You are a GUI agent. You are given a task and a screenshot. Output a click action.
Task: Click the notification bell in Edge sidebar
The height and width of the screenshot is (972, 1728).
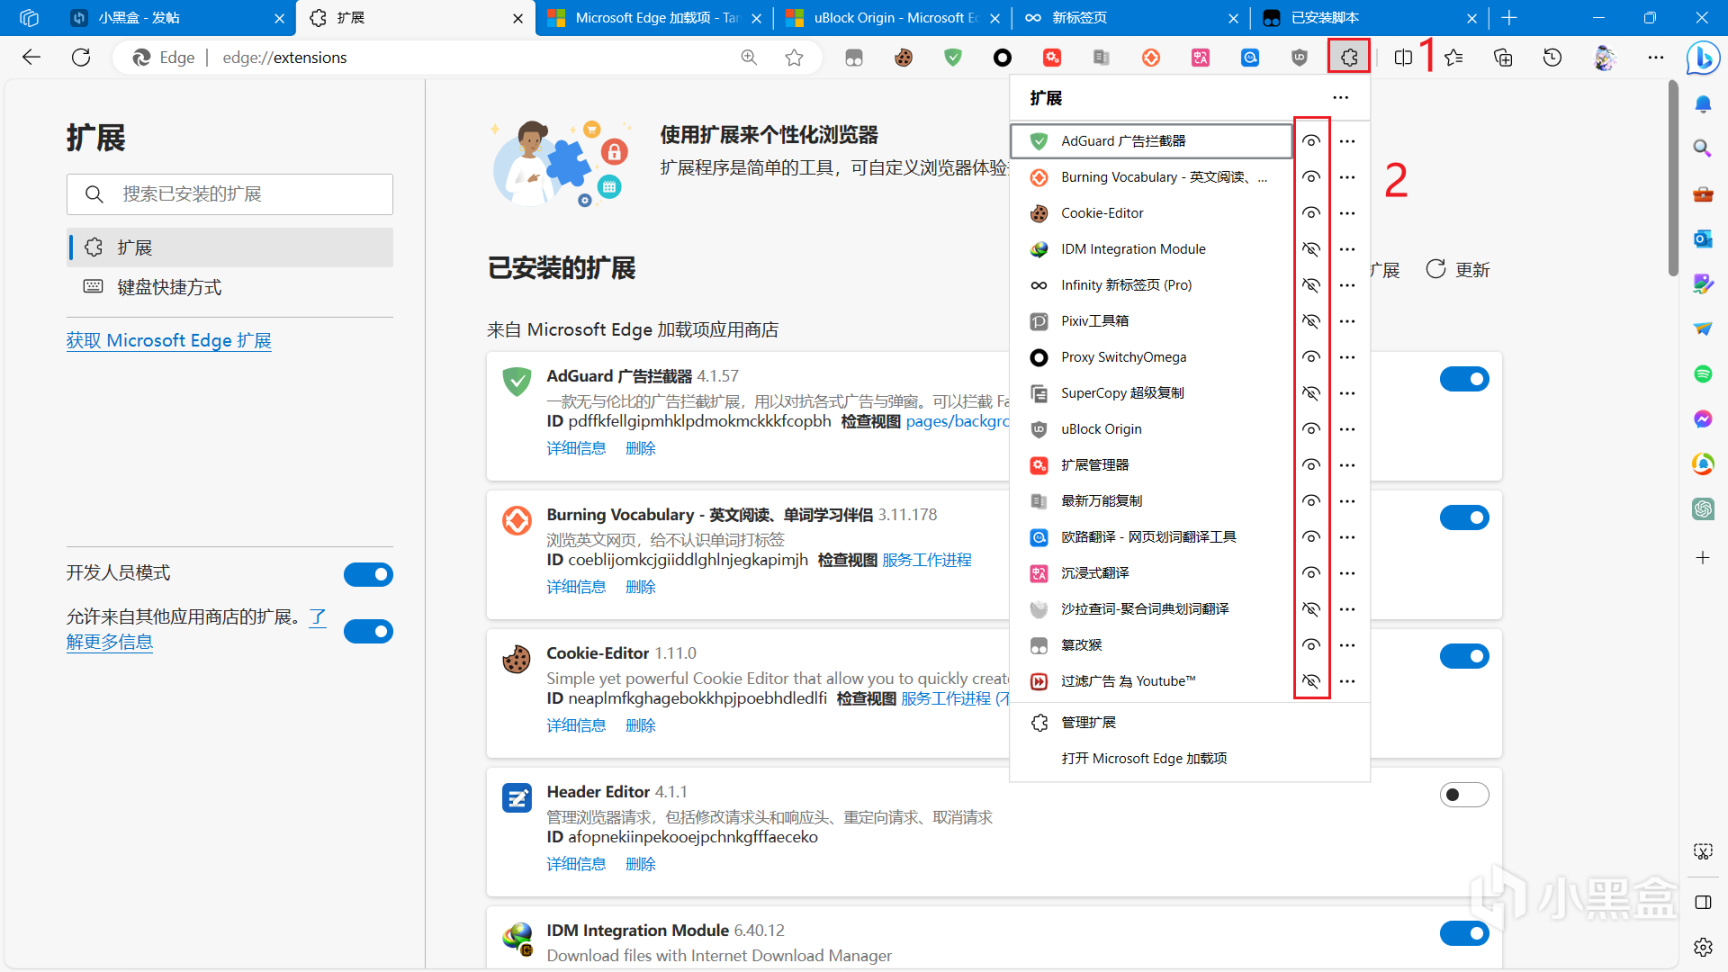point(1703,104)
